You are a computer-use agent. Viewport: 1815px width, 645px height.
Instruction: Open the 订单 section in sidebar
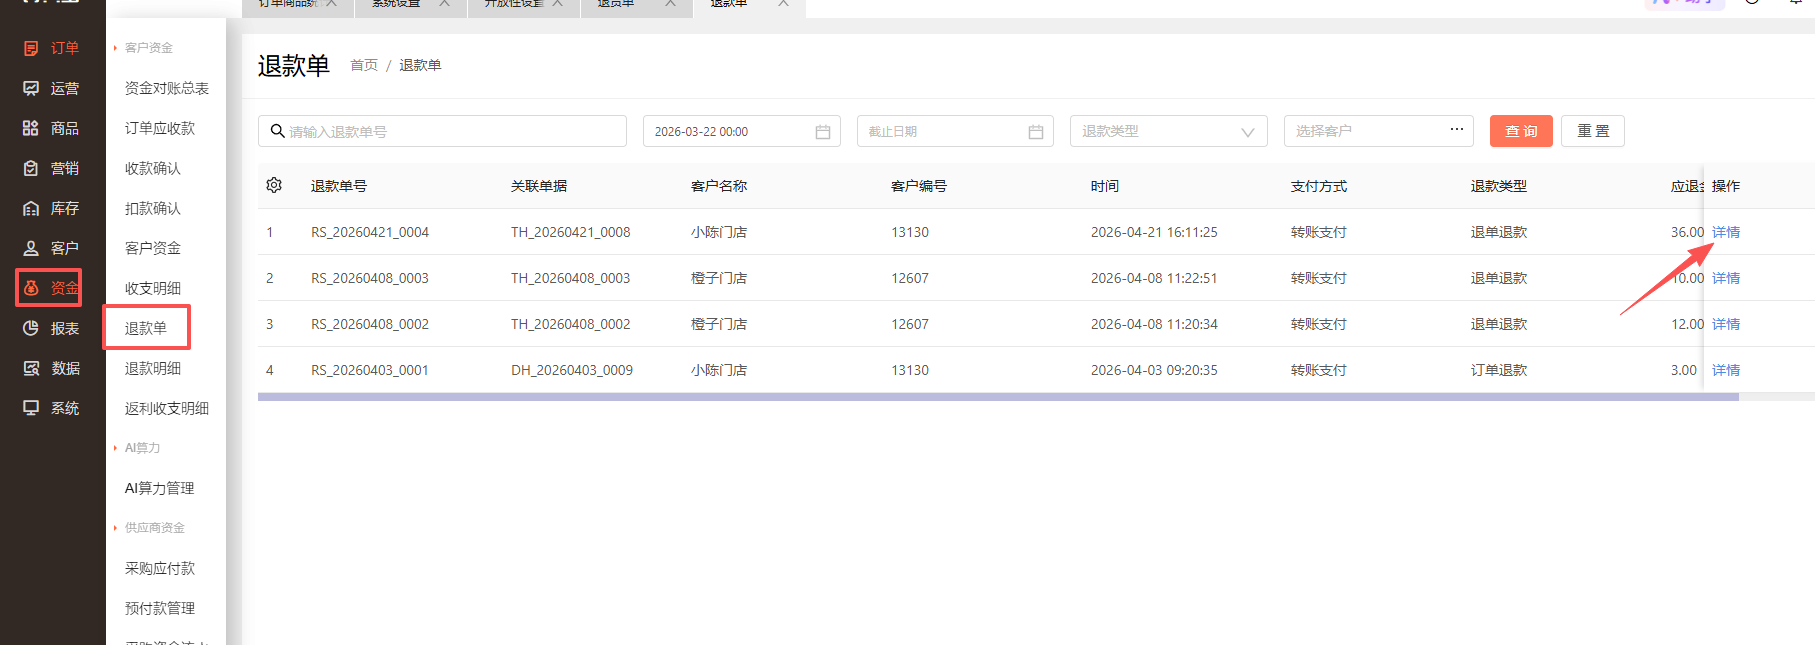point(51,48)
